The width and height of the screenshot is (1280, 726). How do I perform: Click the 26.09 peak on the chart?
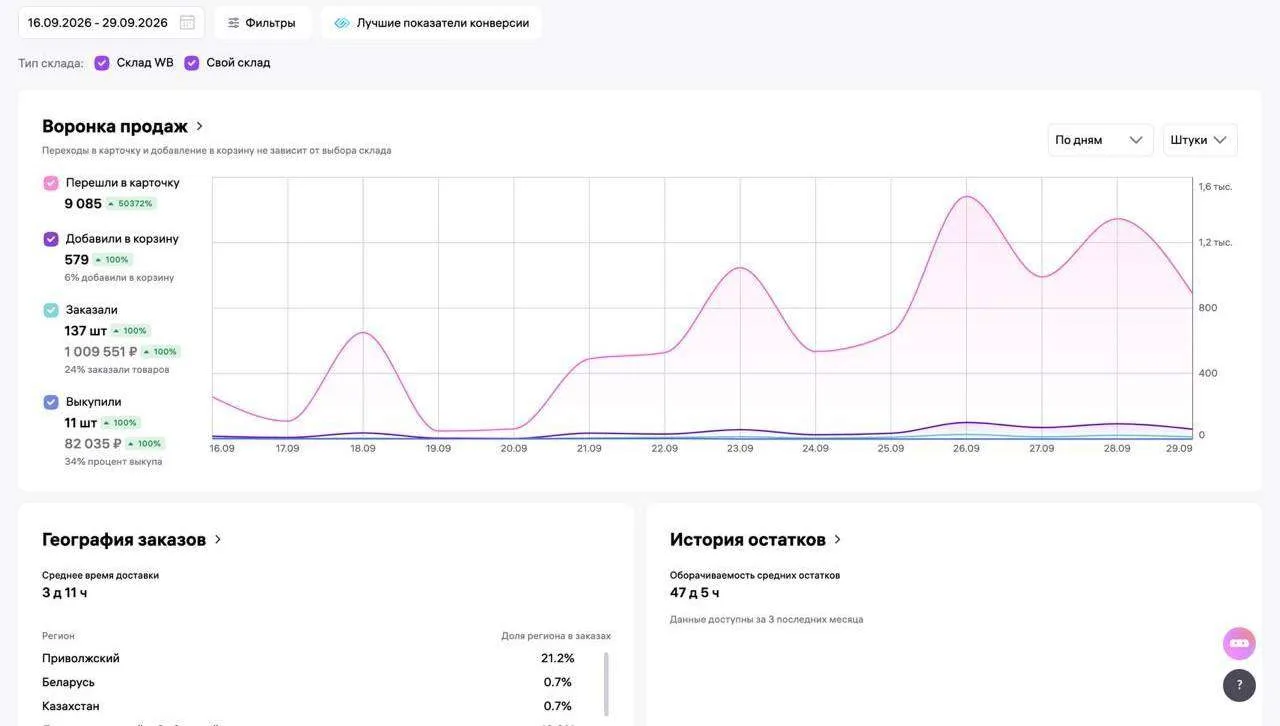(x=967, y=197)
